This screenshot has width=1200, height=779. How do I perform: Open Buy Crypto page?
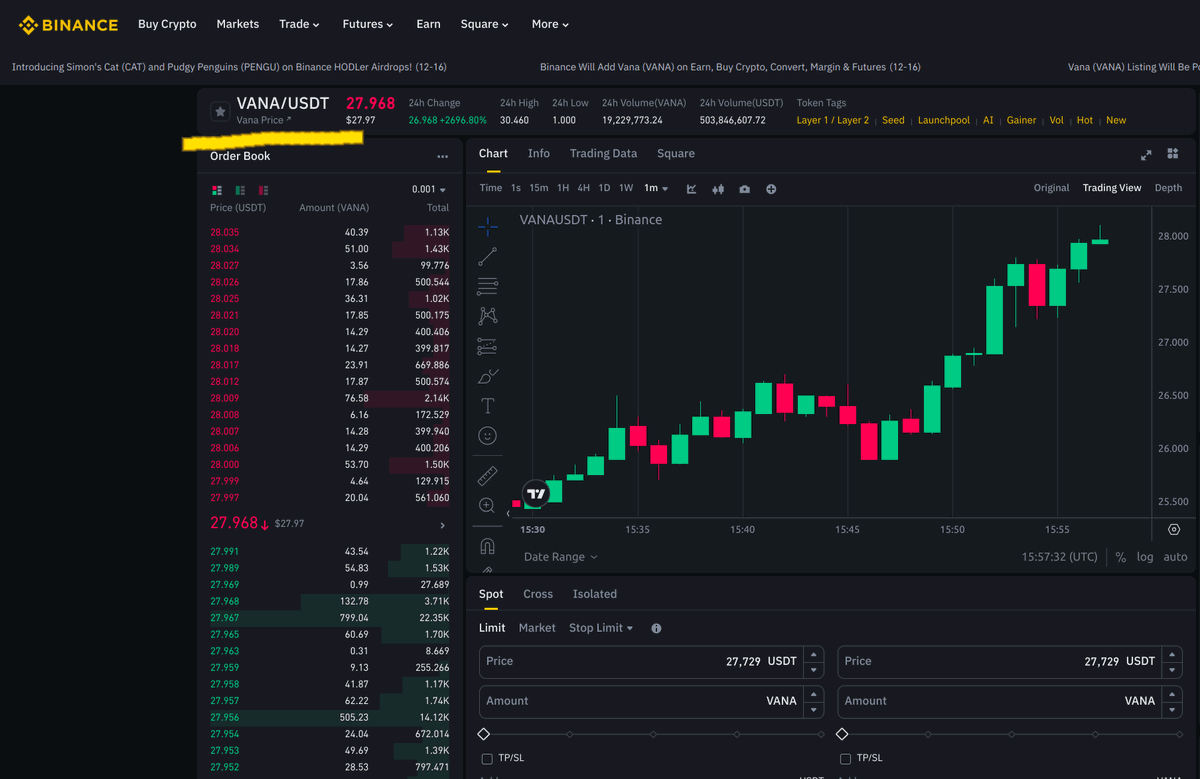[x=167, y=24]
